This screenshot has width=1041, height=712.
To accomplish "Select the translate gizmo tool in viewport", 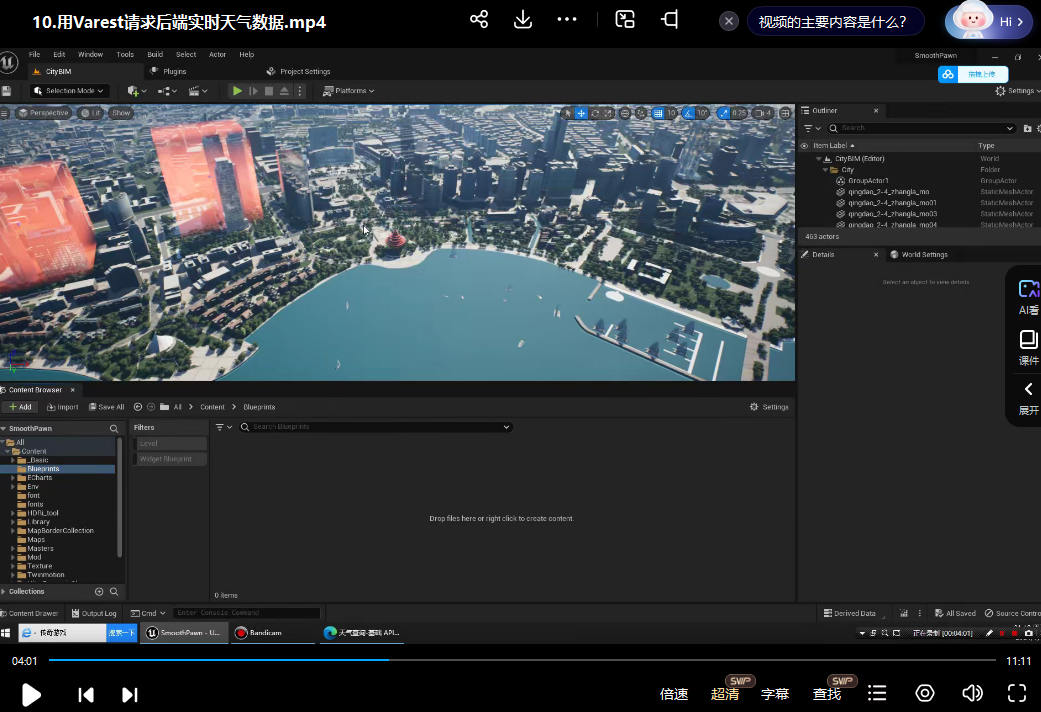I will (x=581, y=113).
